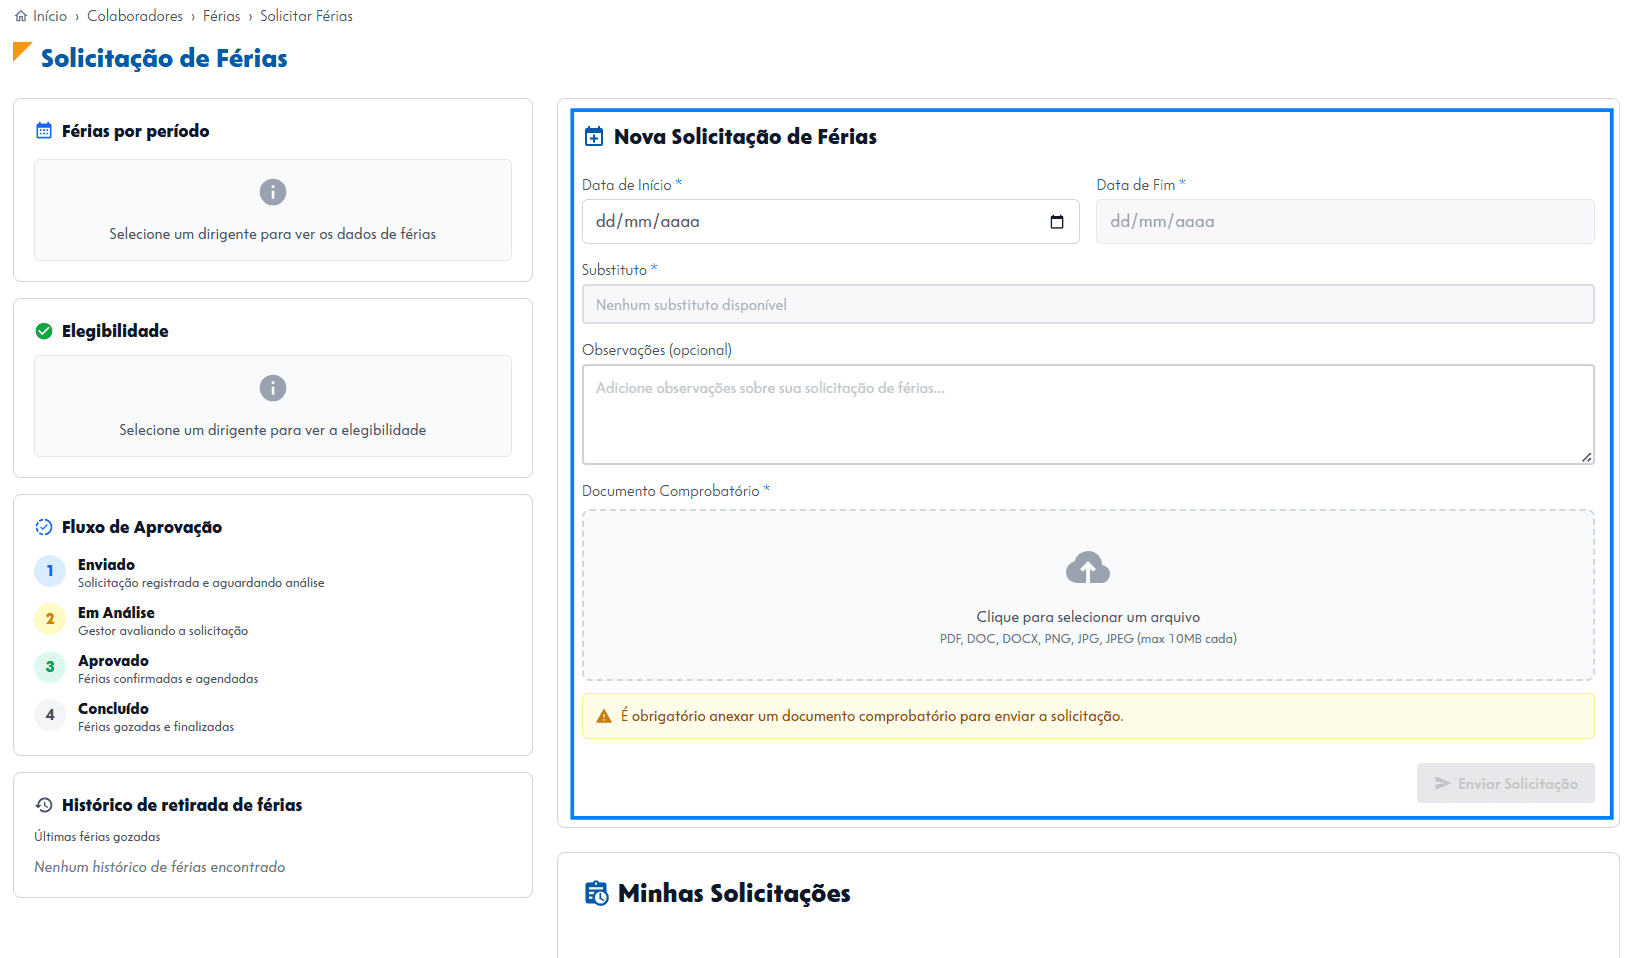Click the Solicitar Férias breadcrumb item
The image size is (1636, 958).
(x=306, y=16)
